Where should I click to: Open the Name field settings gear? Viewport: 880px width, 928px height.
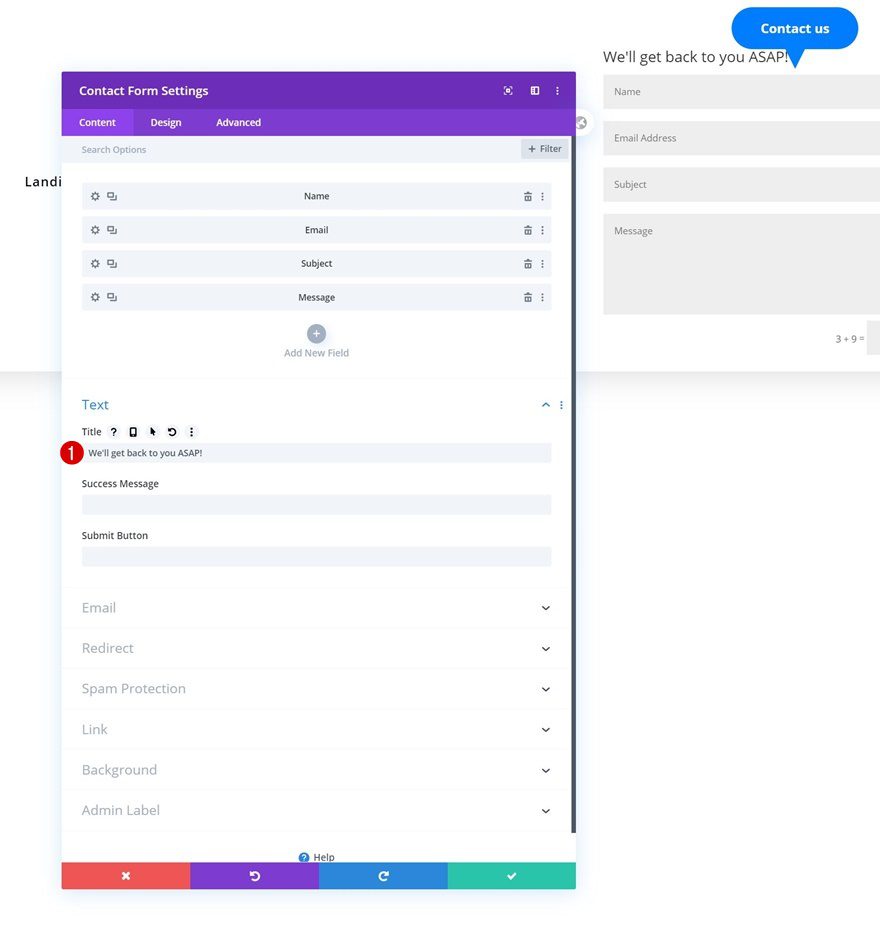click(x=94, y=196)
